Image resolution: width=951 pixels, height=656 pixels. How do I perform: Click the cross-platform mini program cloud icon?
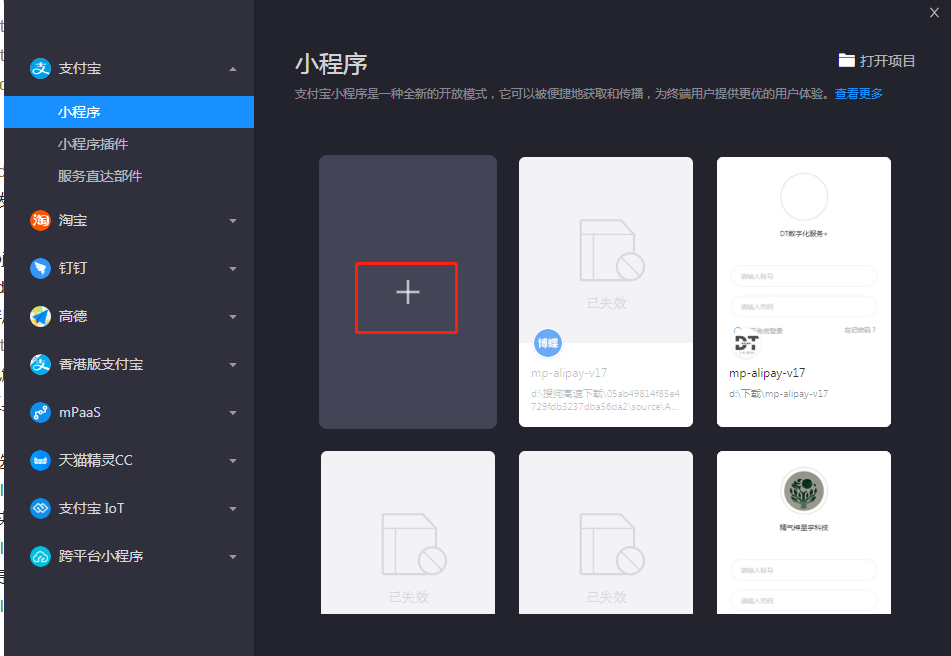click(41, 556)
